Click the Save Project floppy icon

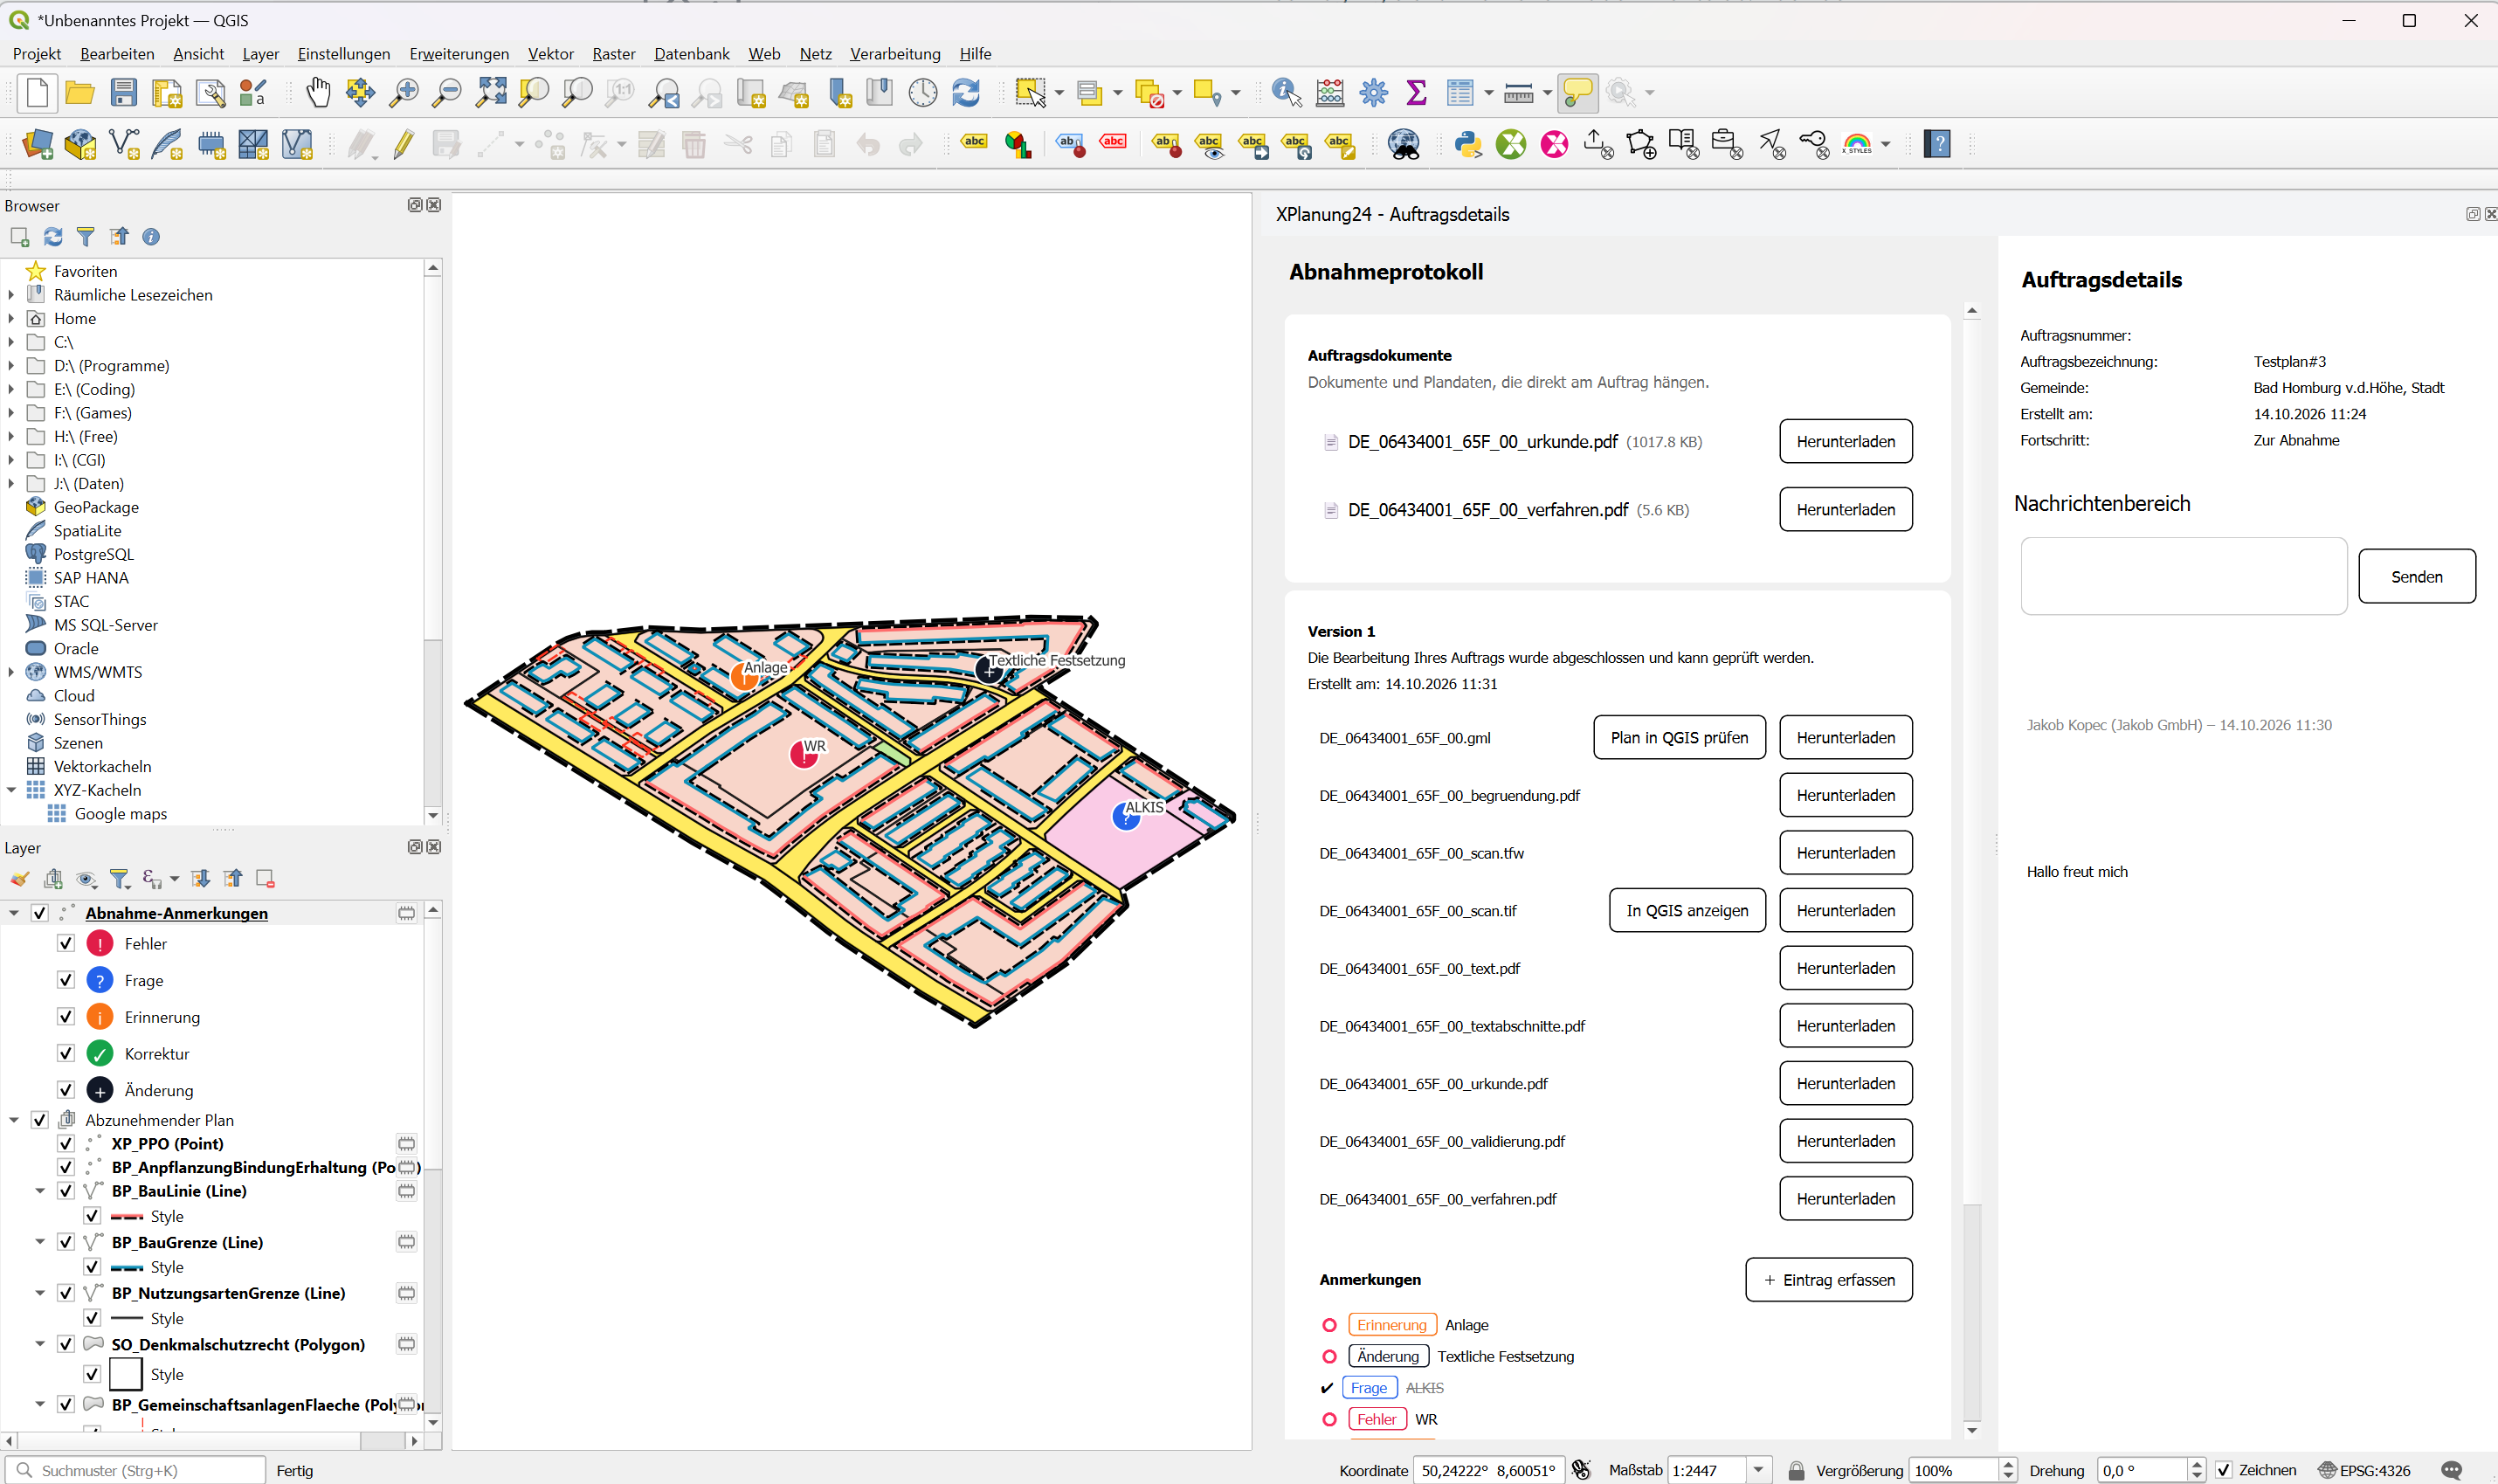coord(123,93)
